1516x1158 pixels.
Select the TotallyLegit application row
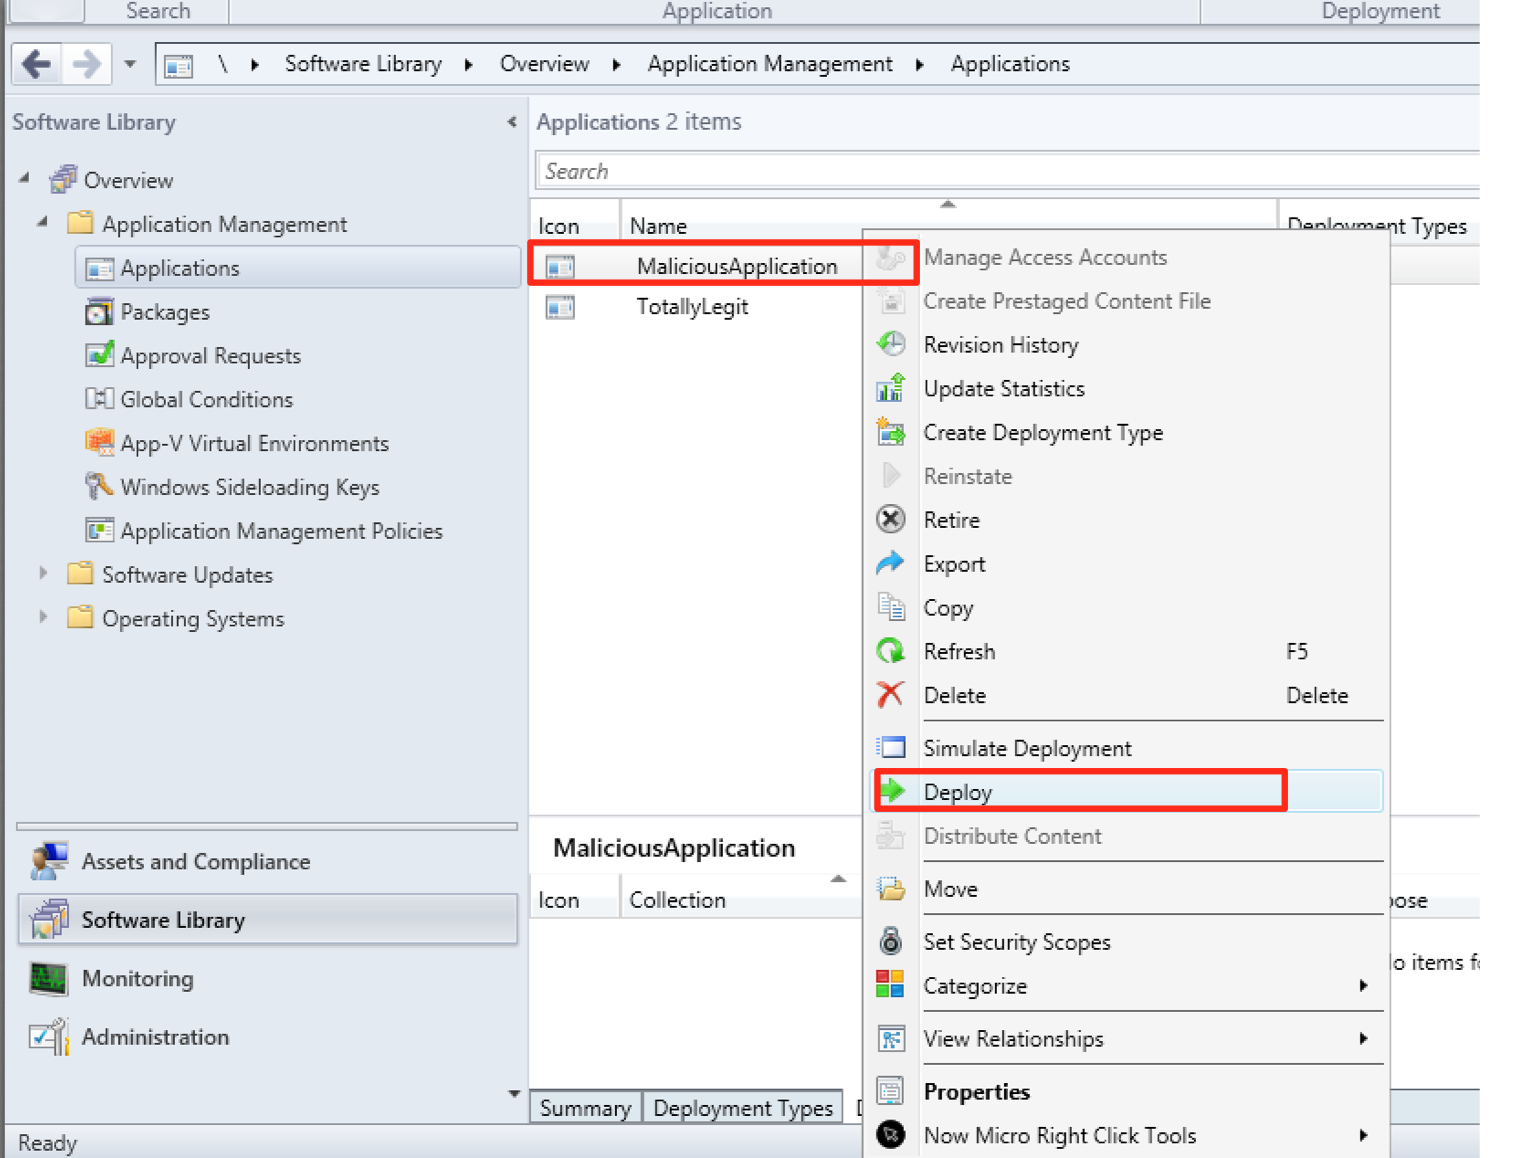click(692, 307)
